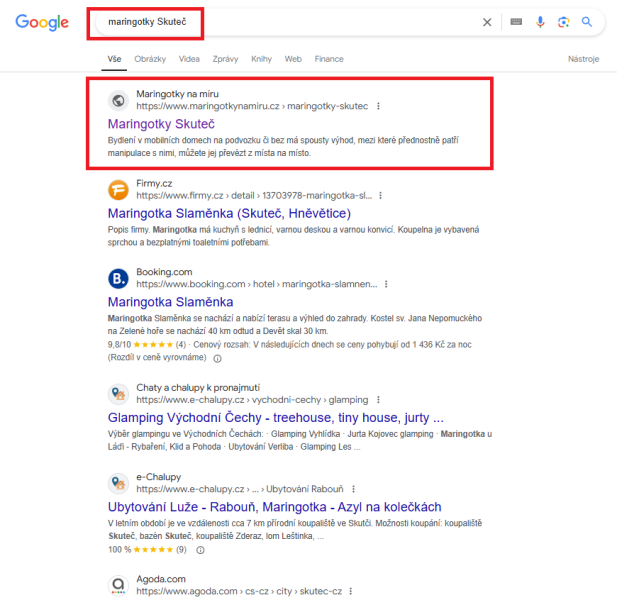Click the Booking.com B favicon
Screen dimensions: 617x600
coord(118,279)
